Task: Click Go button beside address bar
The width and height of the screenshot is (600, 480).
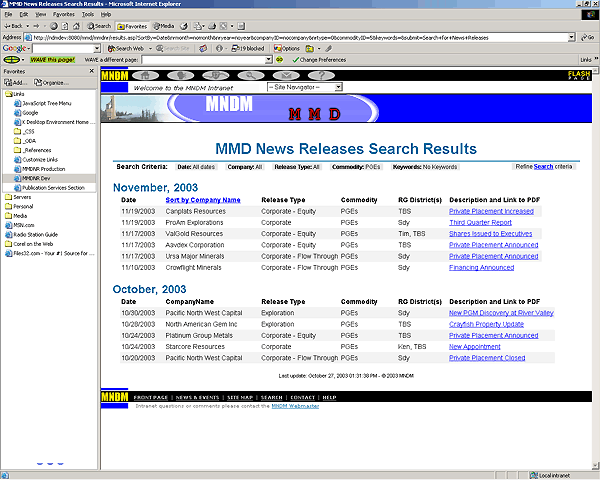Action: [588, 38]
